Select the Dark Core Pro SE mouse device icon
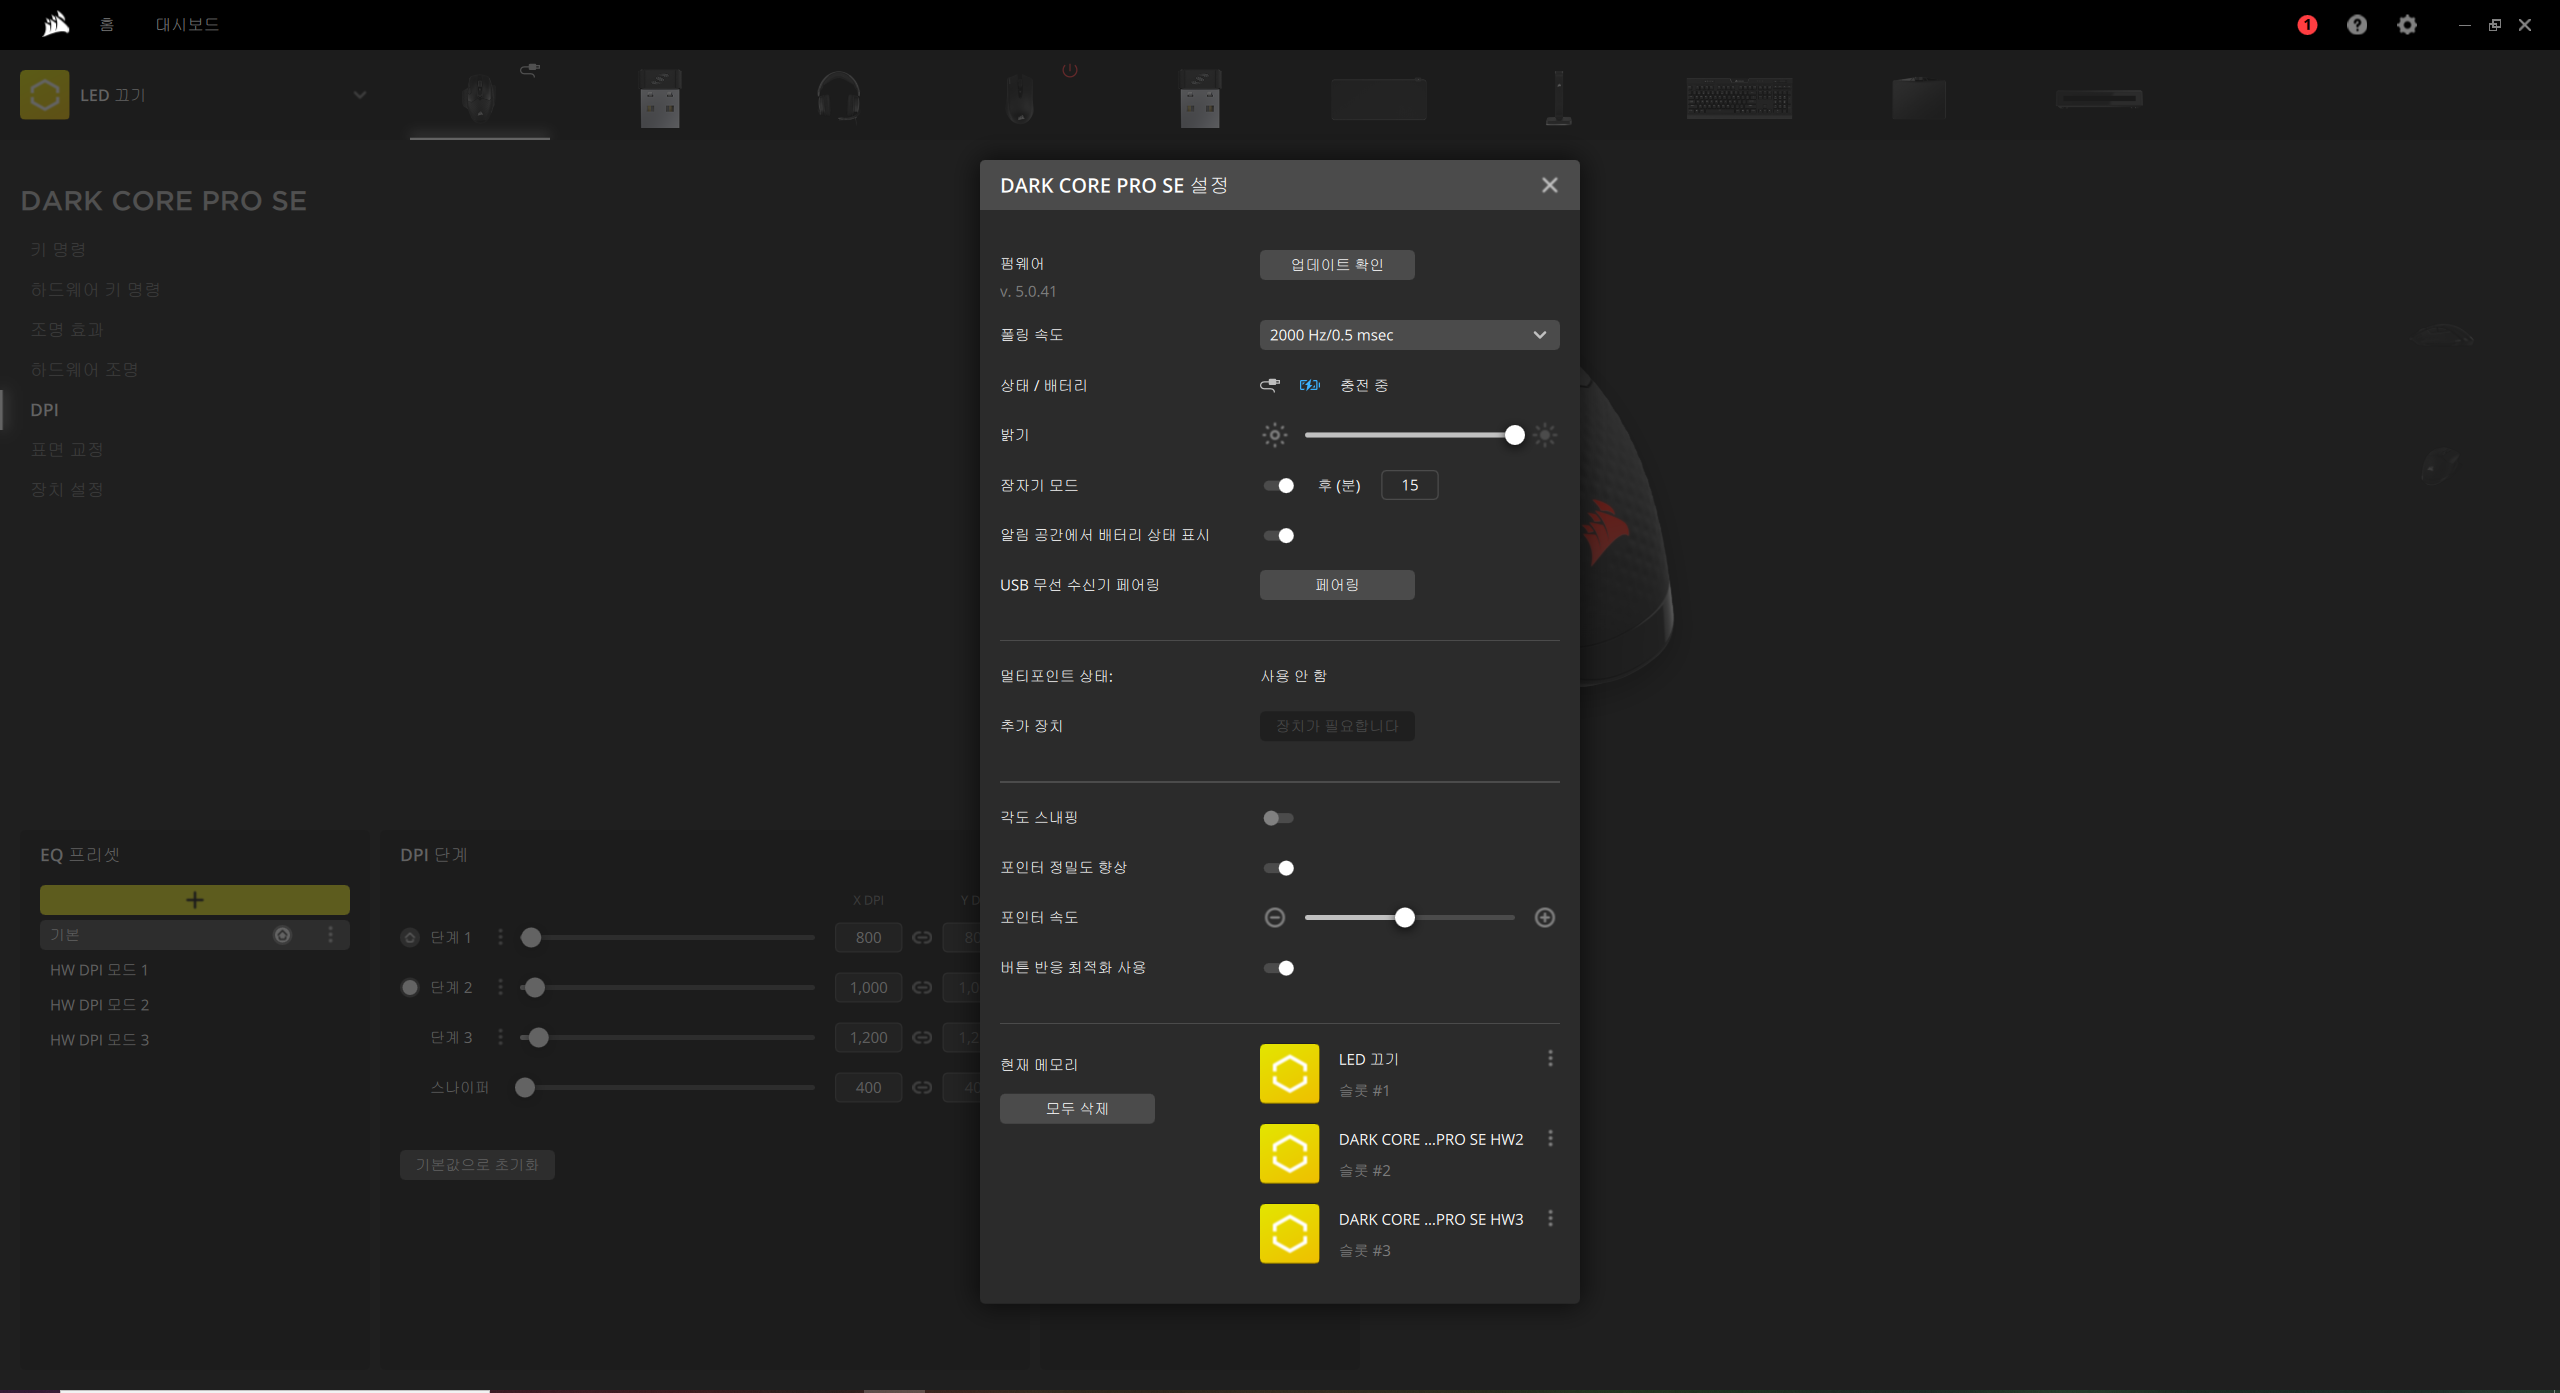The image size is (2560, 1393). [479, 98]
